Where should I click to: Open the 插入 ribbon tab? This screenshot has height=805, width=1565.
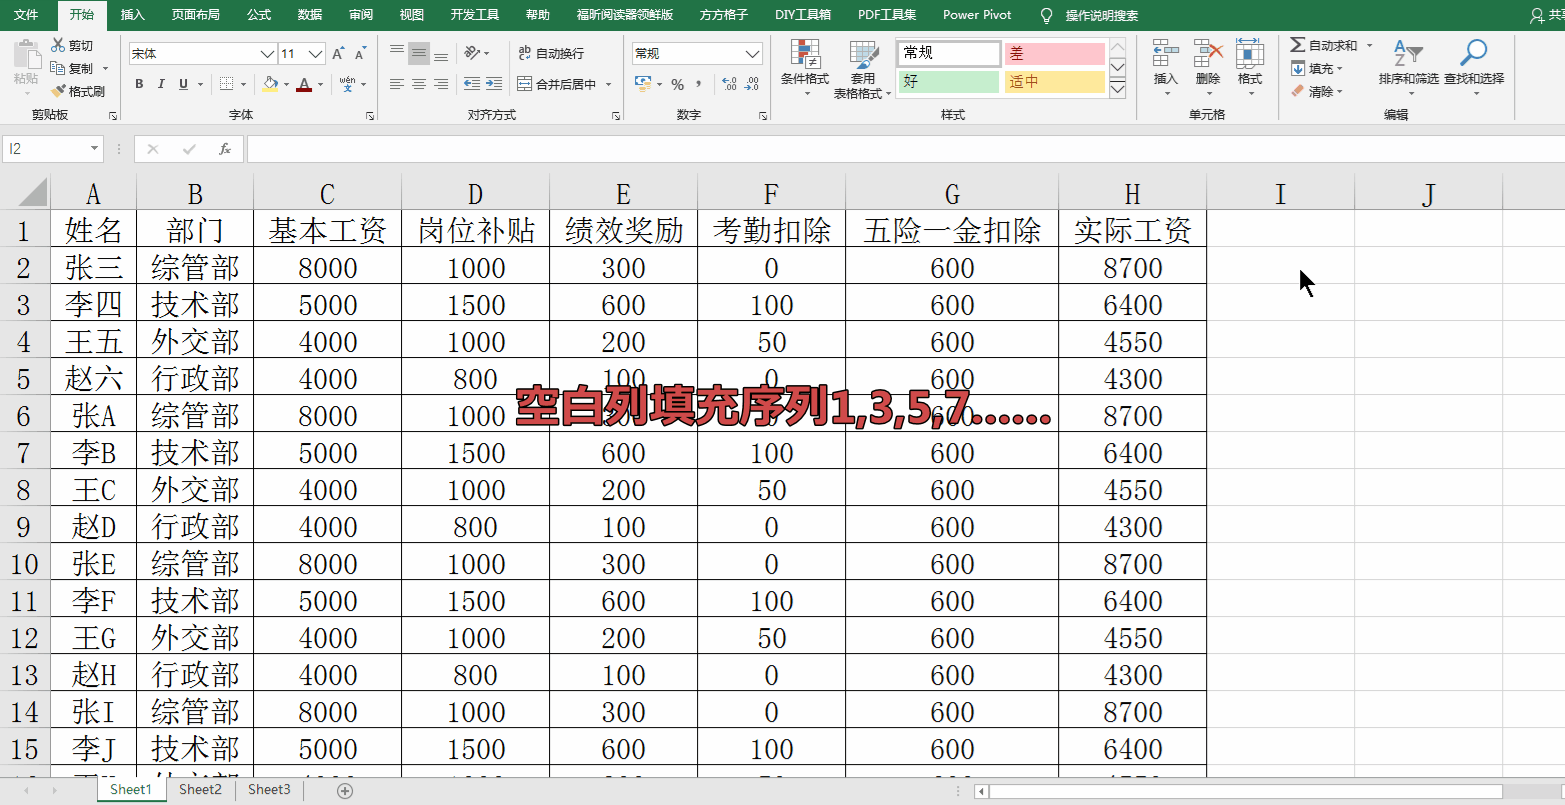134,15
